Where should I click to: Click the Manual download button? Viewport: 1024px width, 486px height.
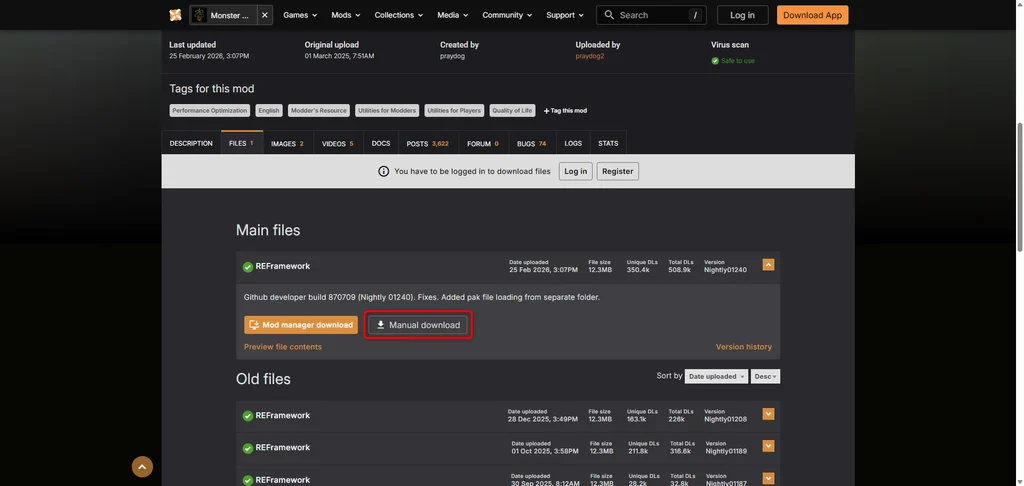click(x=418, y=325)
